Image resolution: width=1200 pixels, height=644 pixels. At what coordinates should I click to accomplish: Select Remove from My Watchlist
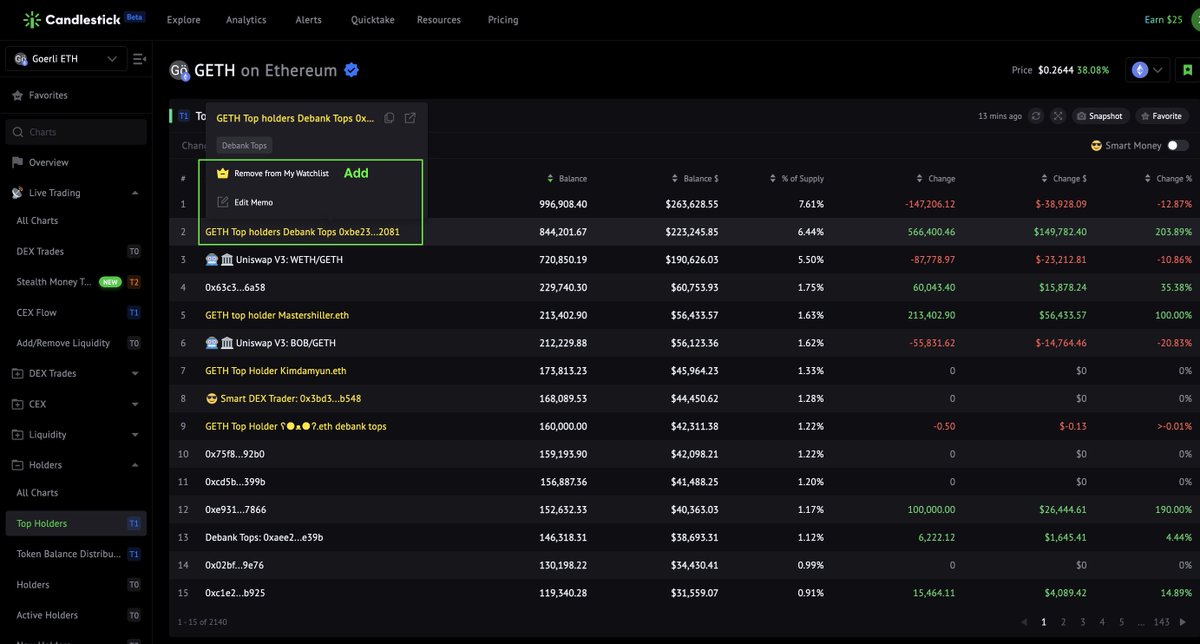point(281,173)
